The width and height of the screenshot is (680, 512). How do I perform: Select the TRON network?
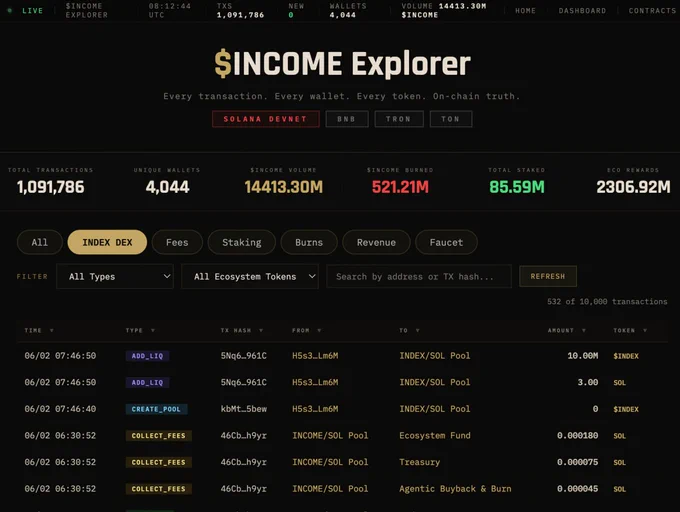point(399,119)
